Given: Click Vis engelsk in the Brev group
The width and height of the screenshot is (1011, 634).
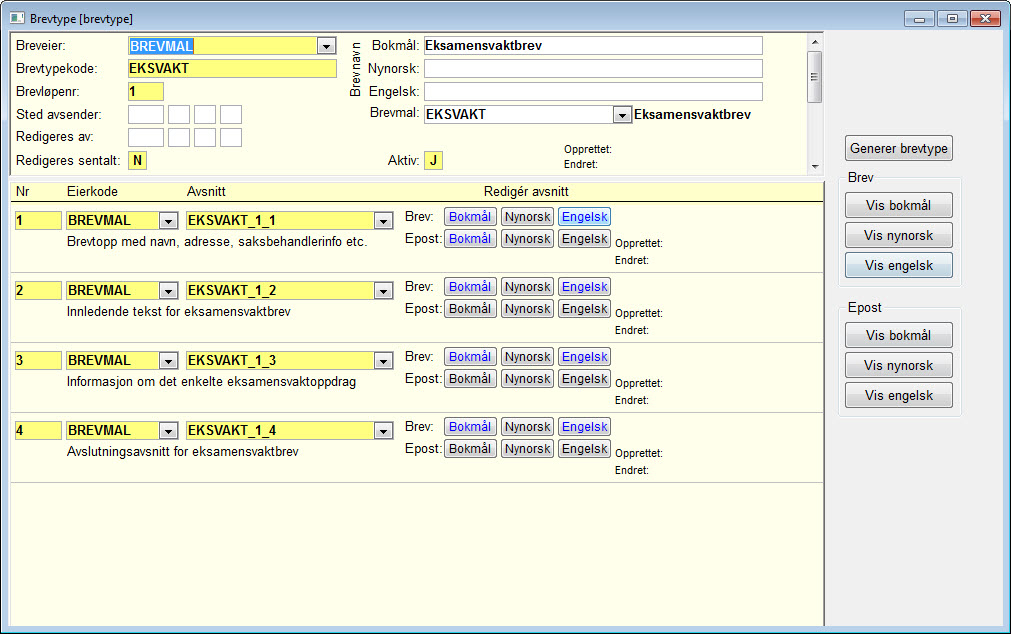Looking at the screenshot, I should pos(899,265).
